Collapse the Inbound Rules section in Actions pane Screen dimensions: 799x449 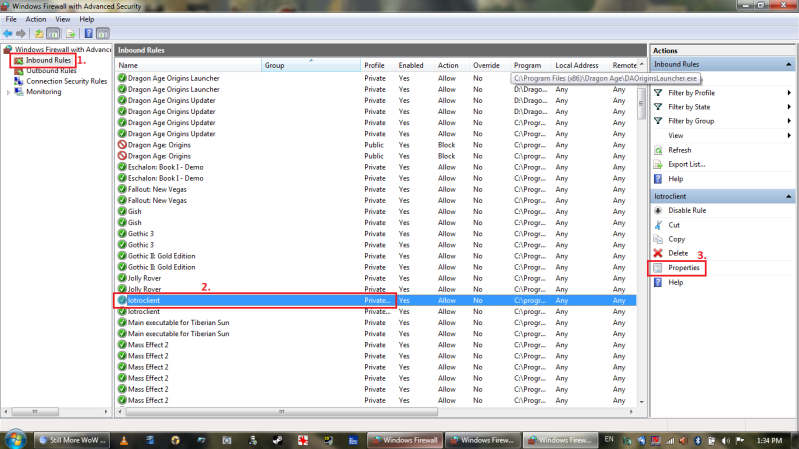pyautogui.click(x=788, y=64)
